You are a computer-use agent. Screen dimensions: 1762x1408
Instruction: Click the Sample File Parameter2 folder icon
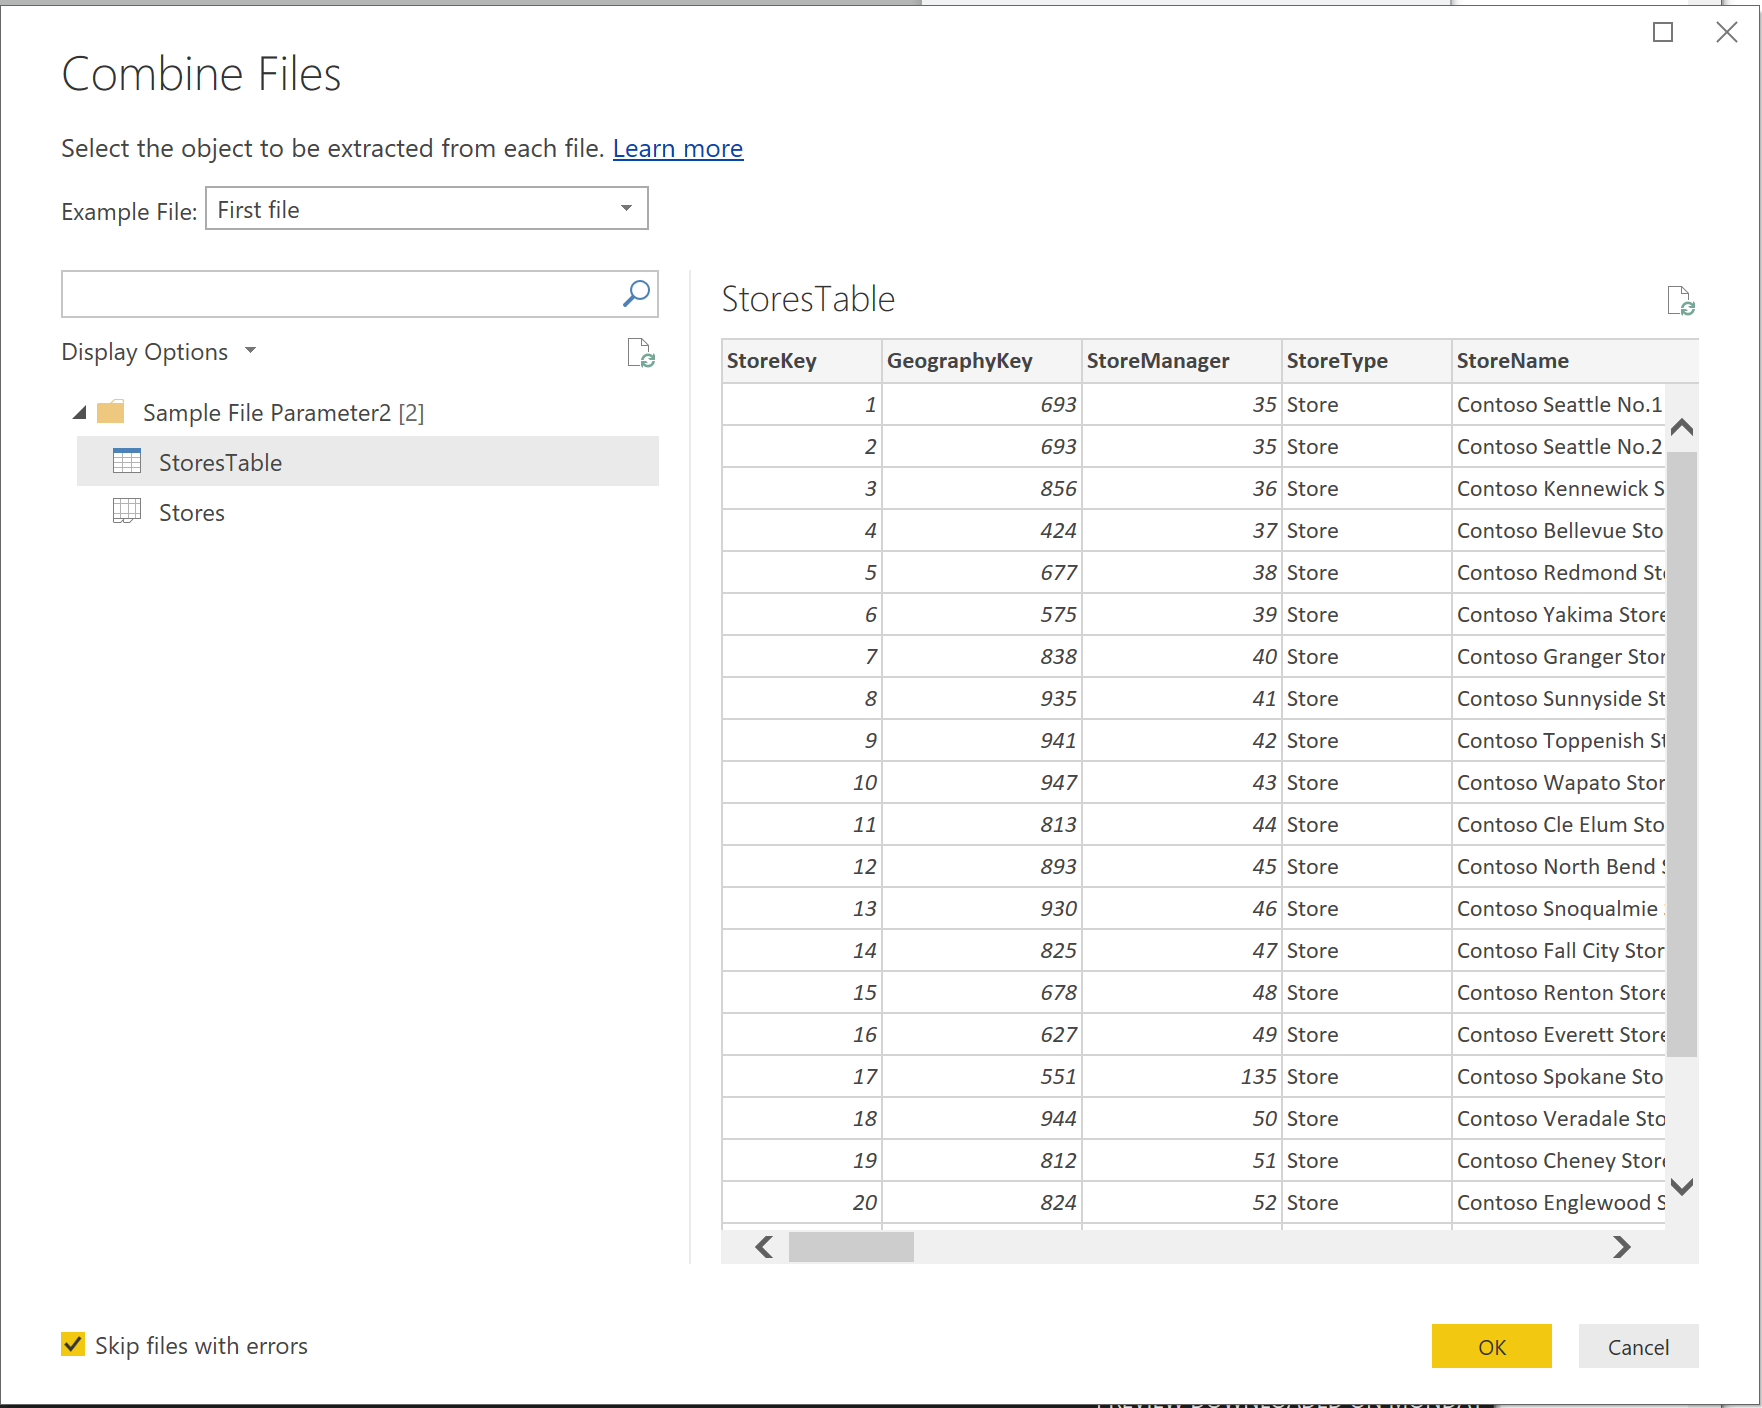(111, 411)
